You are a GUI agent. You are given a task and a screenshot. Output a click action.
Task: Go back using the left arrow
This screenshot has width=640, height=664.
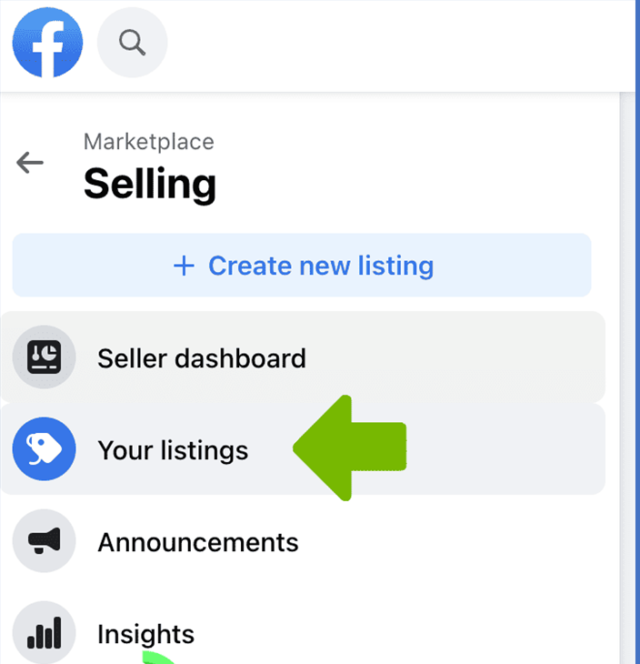[30, 163]
